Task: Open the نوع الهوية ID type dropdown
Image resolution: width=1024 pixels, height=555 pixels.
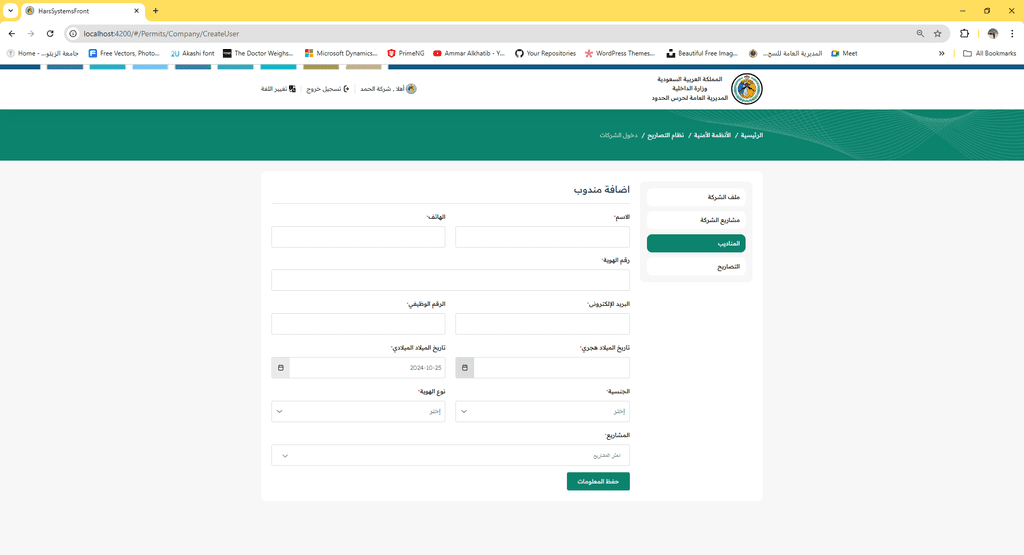Action: click(x=359, y=411)
